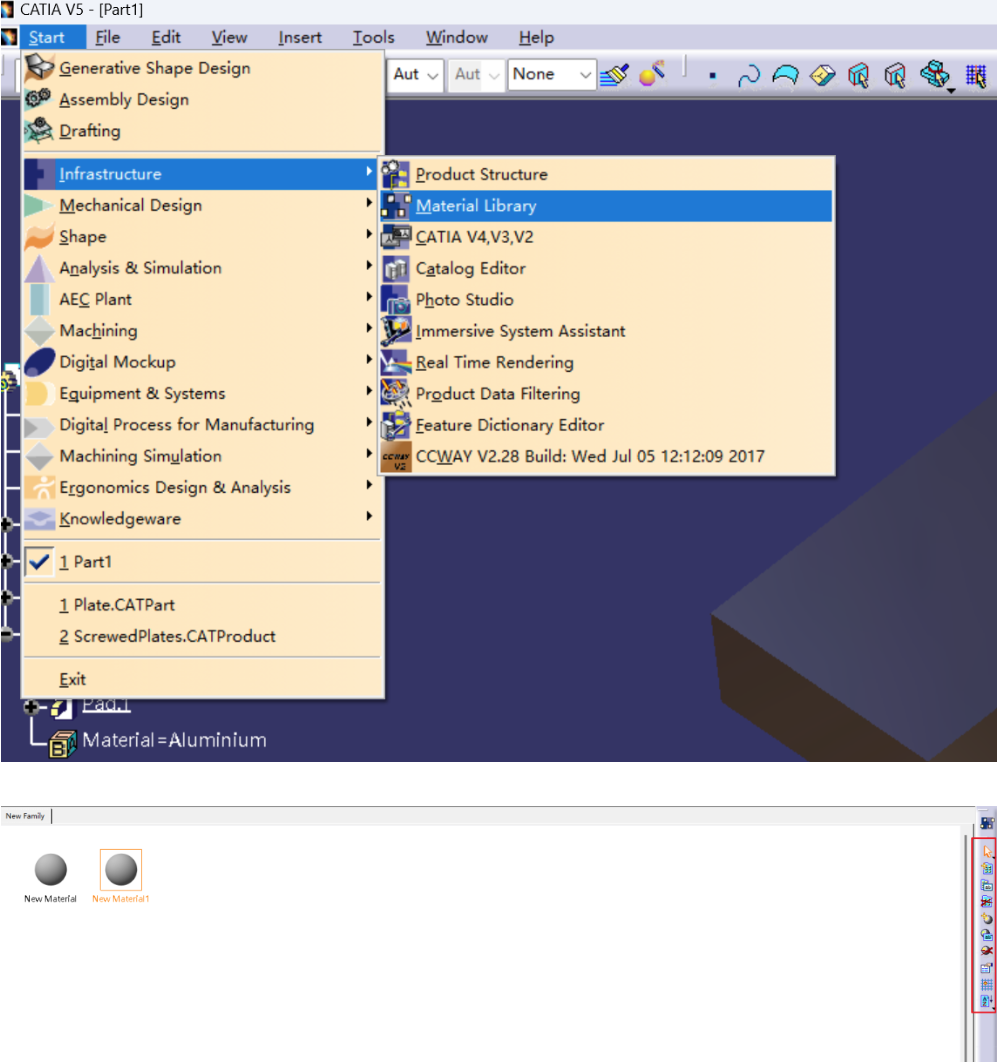The height and width of the screenshot is (1064, 998).
Task: Launch Feature Dictionary Editor
Action: 606,425
